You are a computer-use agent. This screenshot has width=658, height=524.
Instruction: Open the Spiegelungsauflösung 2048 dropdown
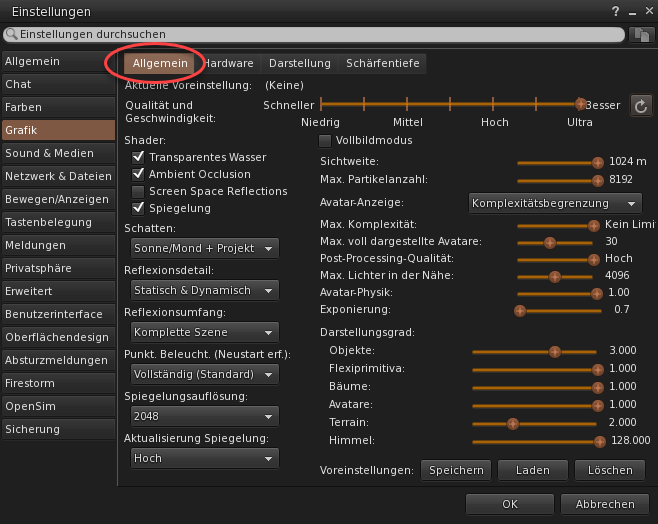coord(203,416)
